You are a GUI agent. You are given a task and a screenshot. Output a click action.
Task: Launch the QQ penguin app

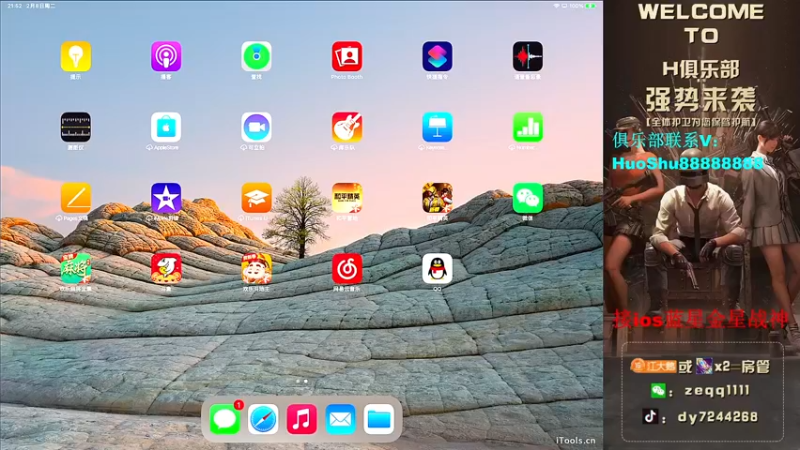coord(437,268)
